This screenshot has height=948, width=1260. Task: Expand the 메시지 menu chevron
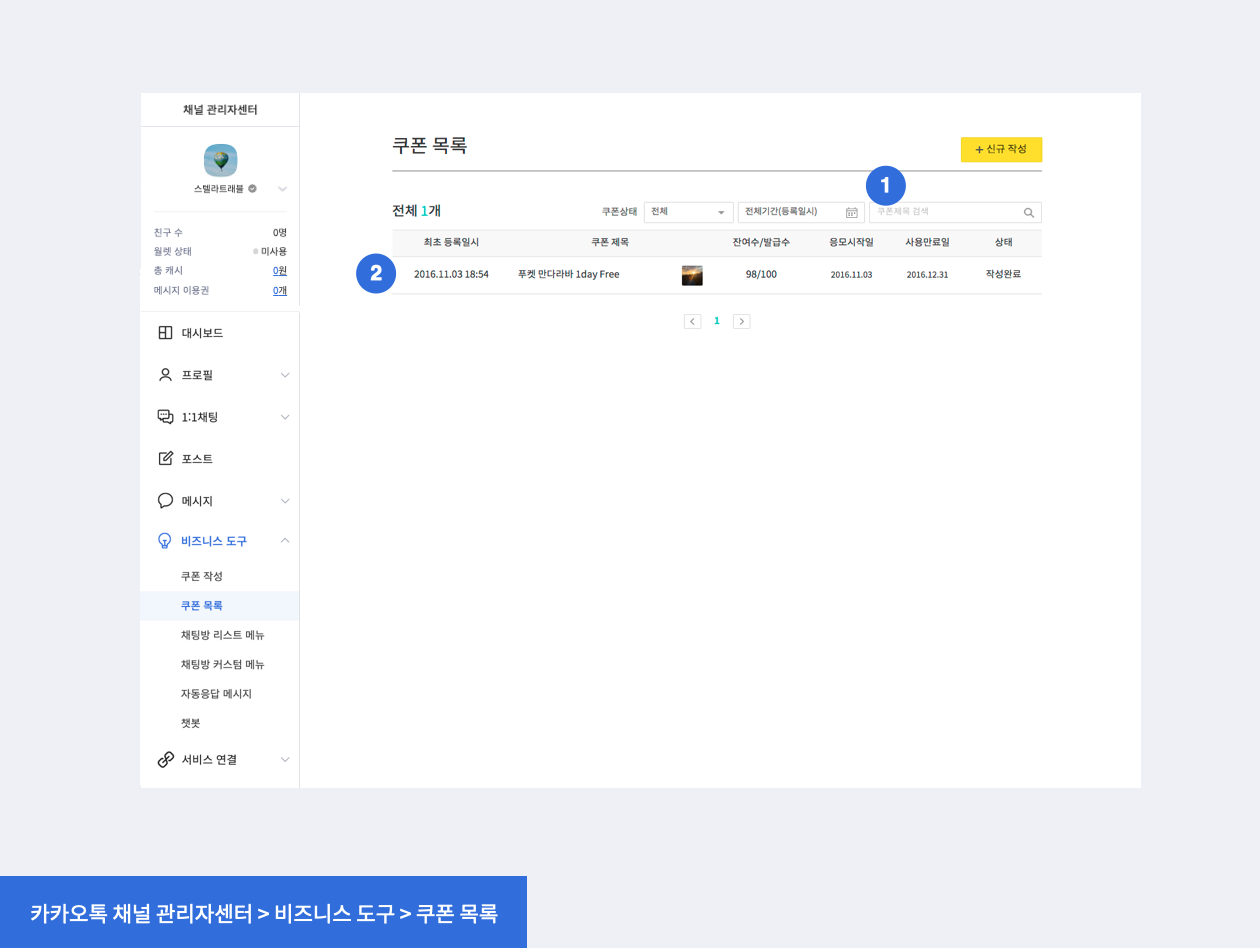point(285,501)
